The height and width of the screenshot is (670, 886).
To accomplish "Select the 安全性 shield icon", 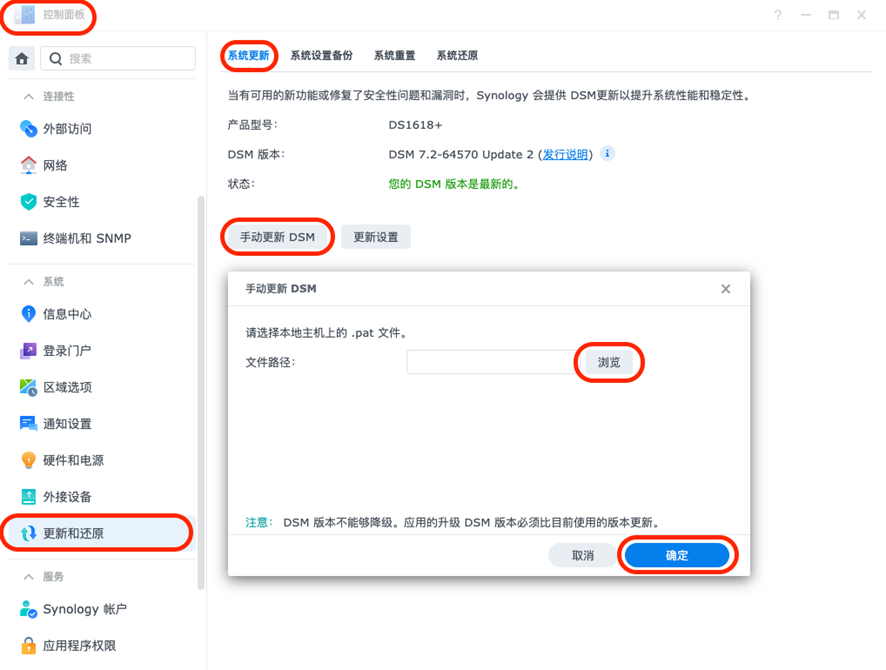I will pyautogui.click(x=29, y=202).
